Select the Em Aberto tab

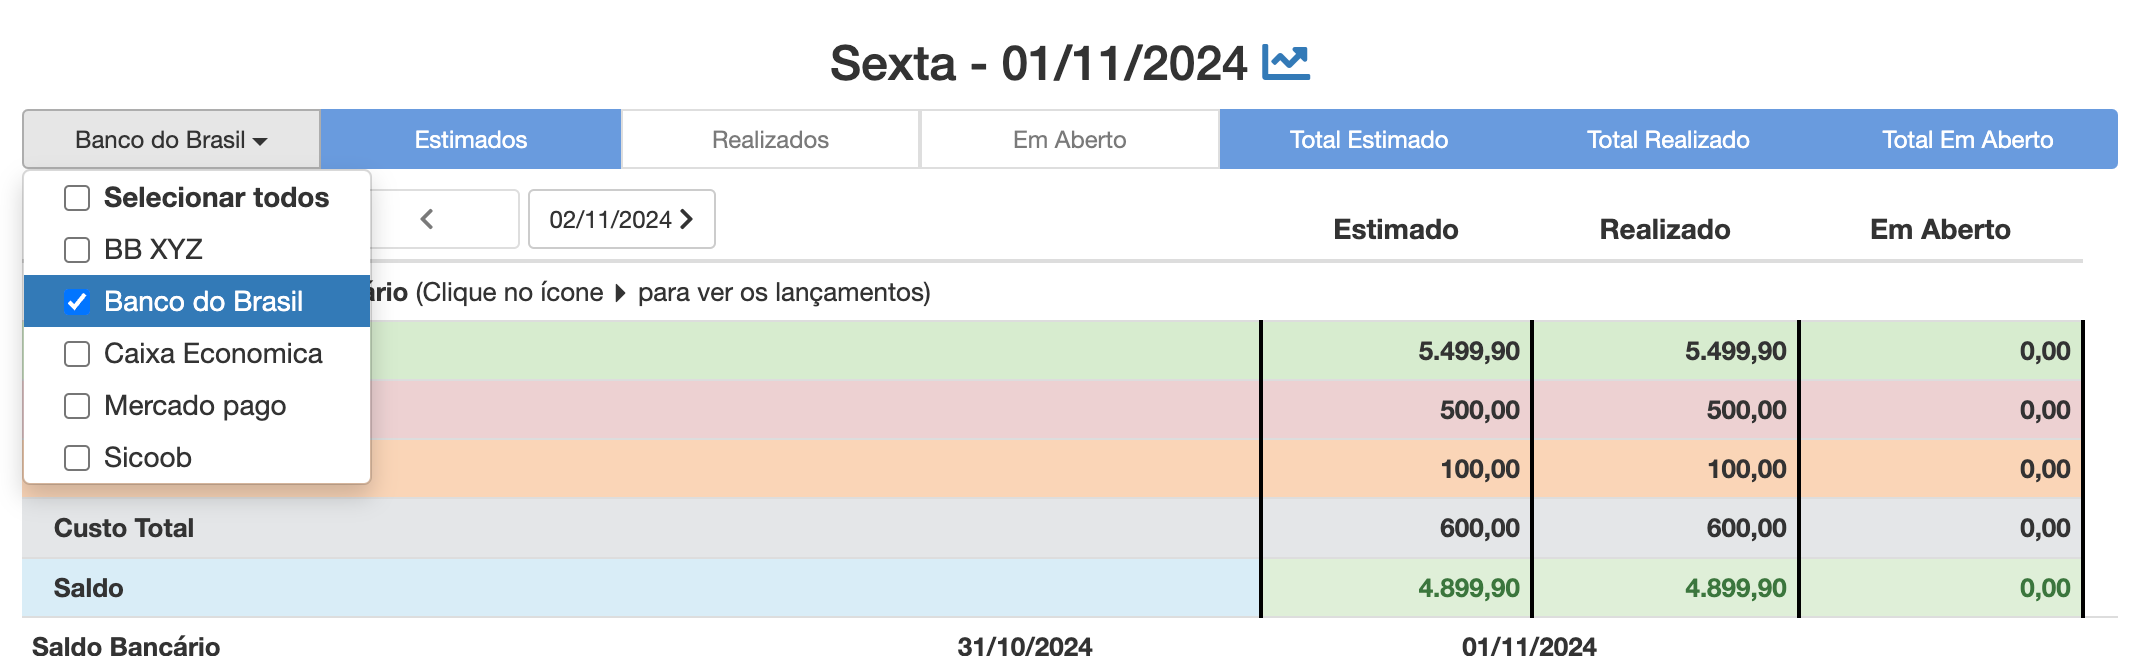click(x=1069, y=140)
